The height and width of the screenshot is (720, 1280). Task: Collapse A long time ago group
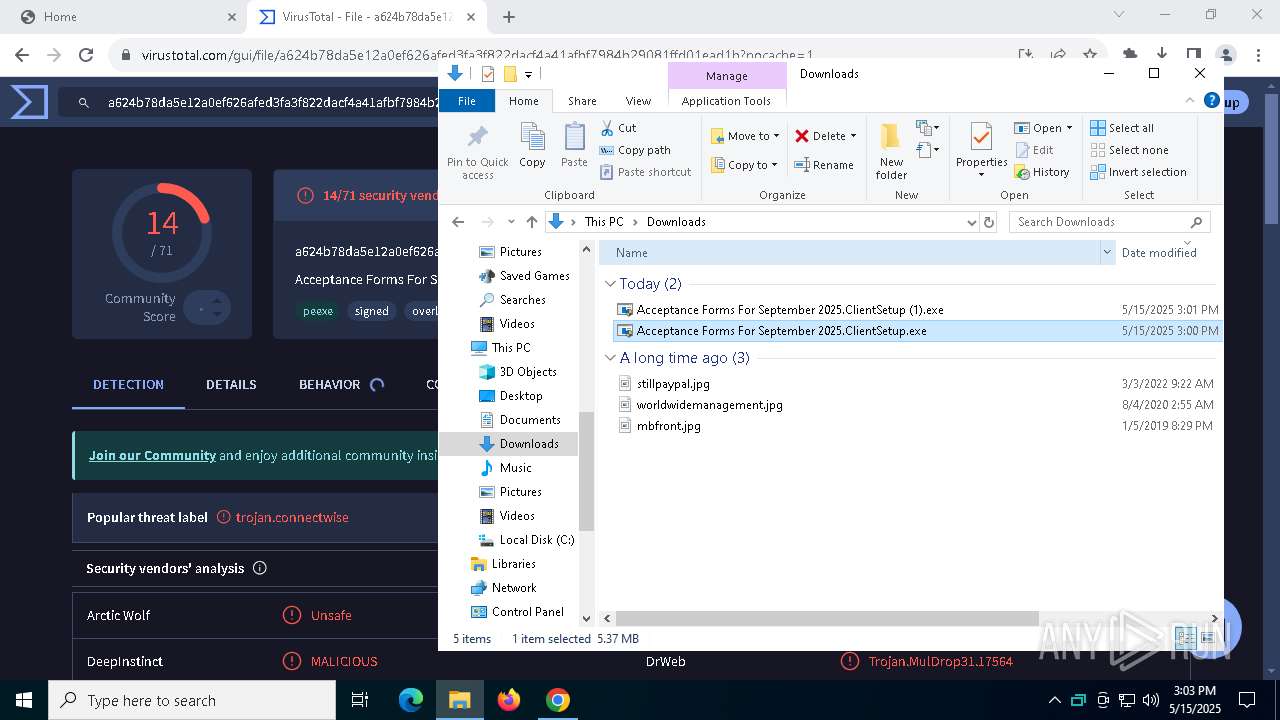click(611, 357)
